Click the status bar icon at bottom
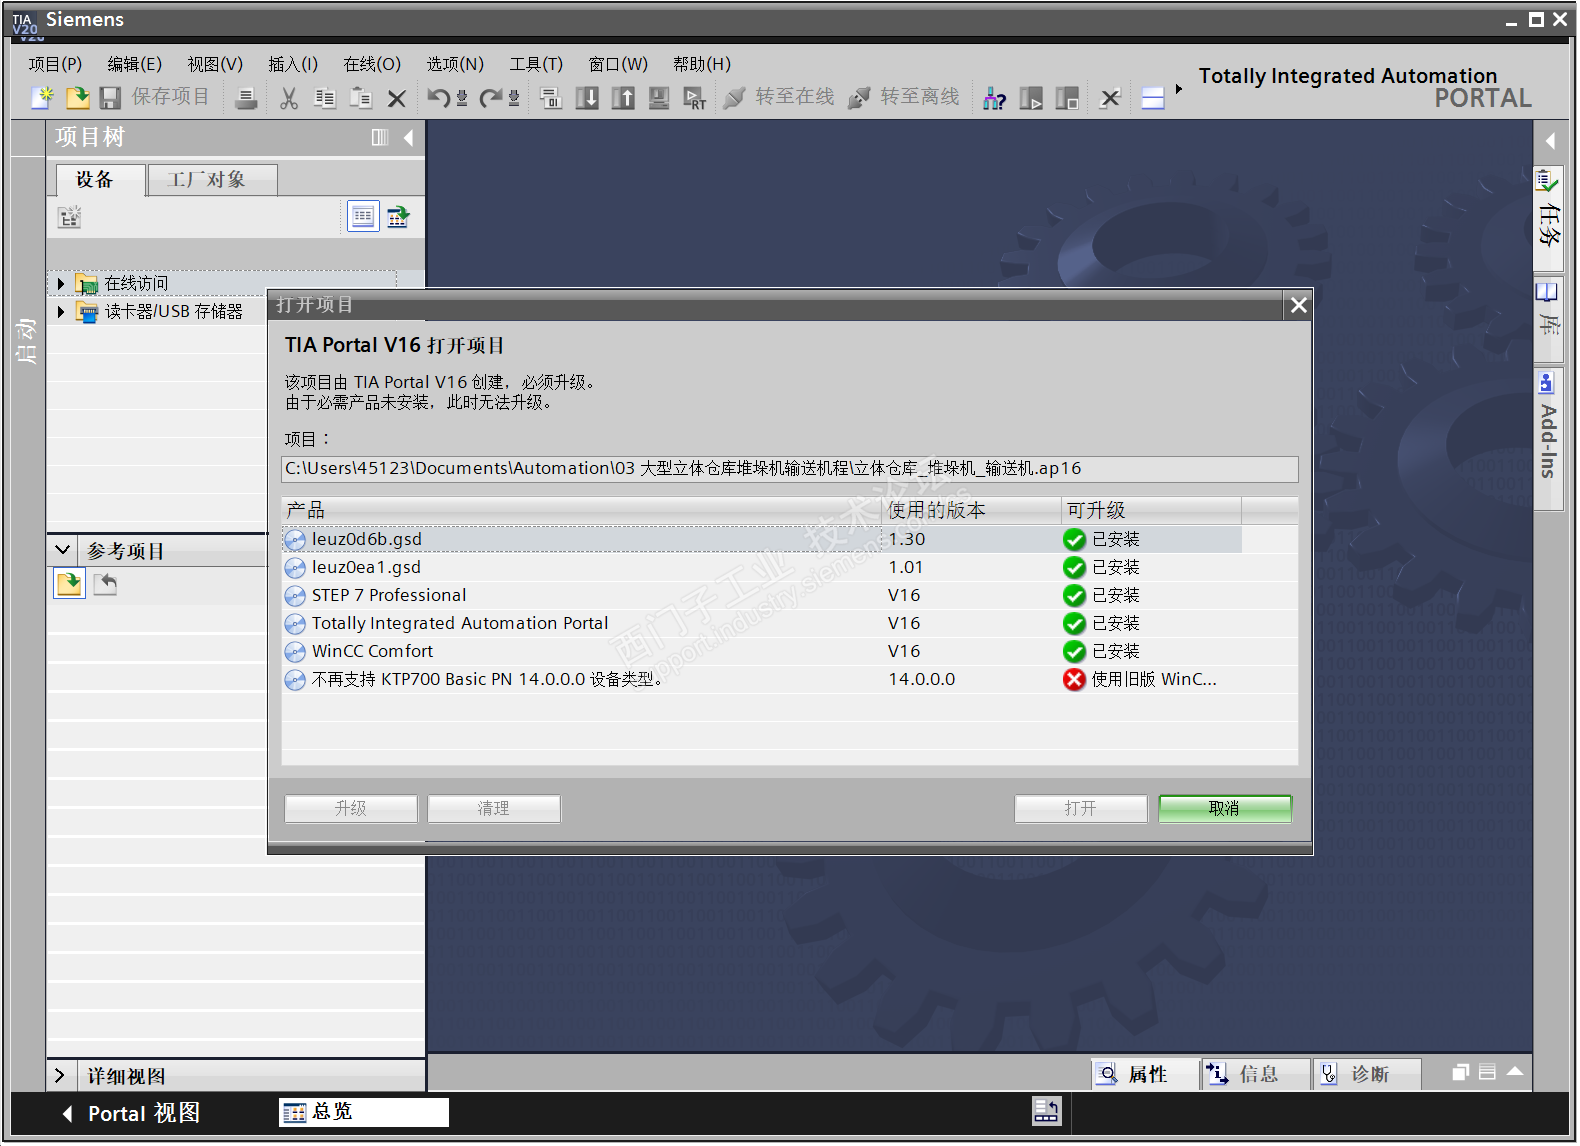 tap(1046, 1111)
